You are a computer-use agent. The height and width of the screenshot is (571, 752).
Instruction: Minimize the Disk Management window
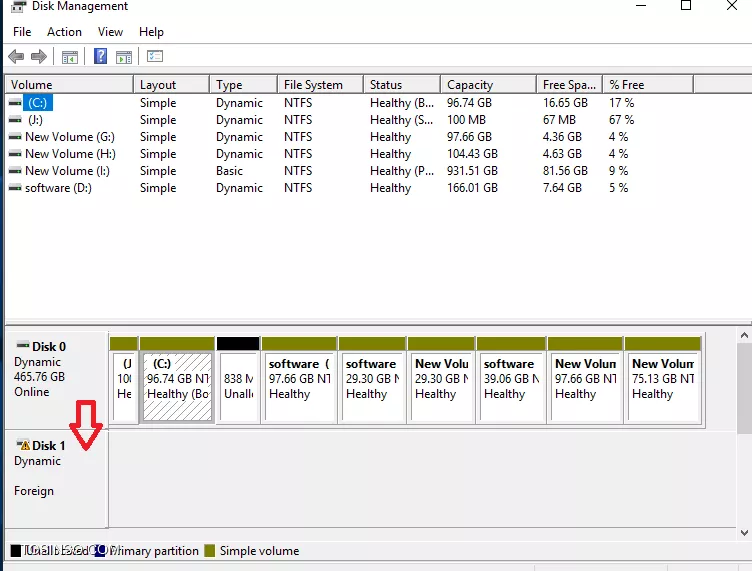coord(641,6)
